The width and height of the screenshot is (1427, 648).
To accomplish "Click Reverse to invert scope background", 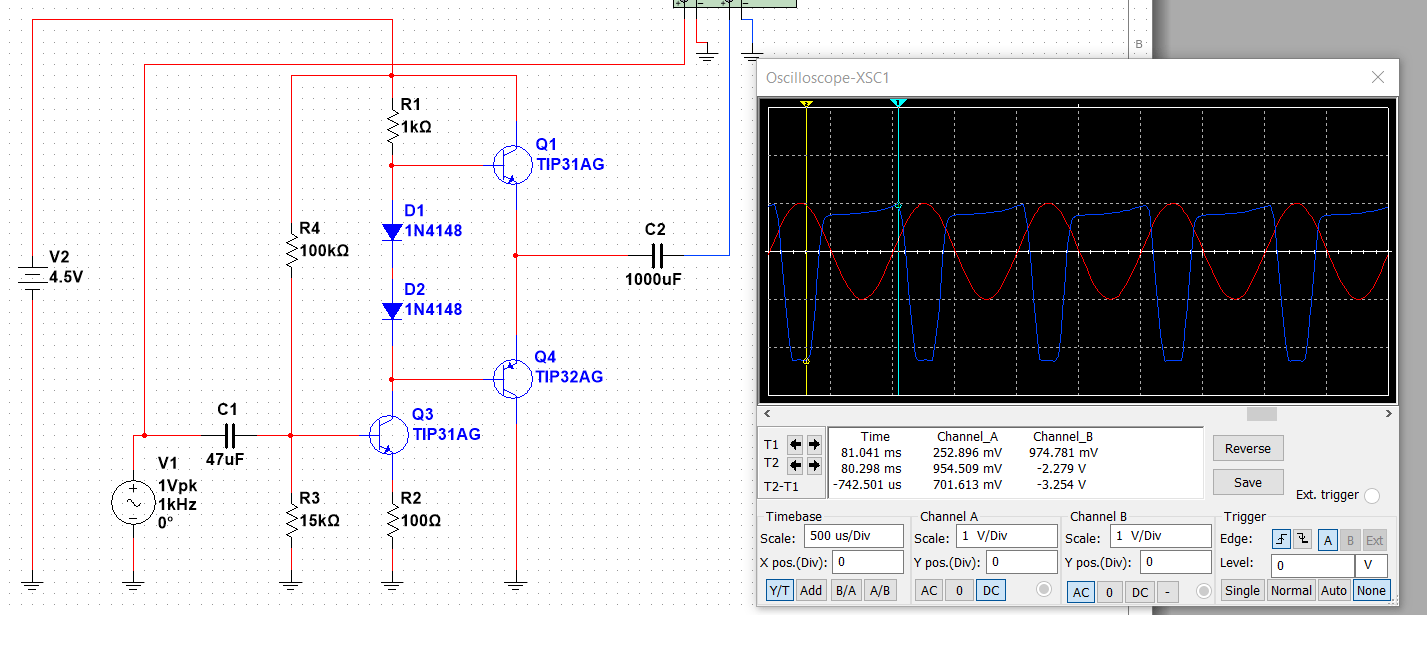I will (1247, 448).
